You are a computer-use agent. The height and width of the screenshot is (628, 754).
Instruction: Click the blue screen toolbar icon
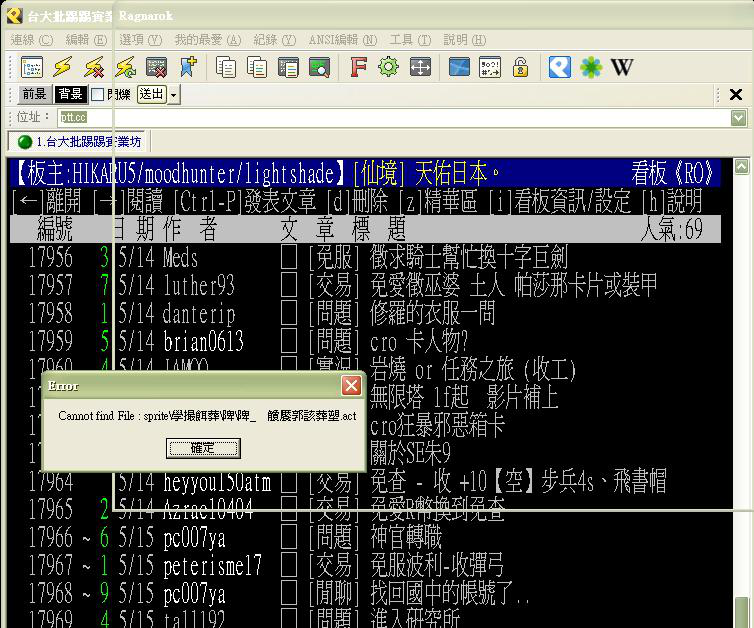point(459,67)
